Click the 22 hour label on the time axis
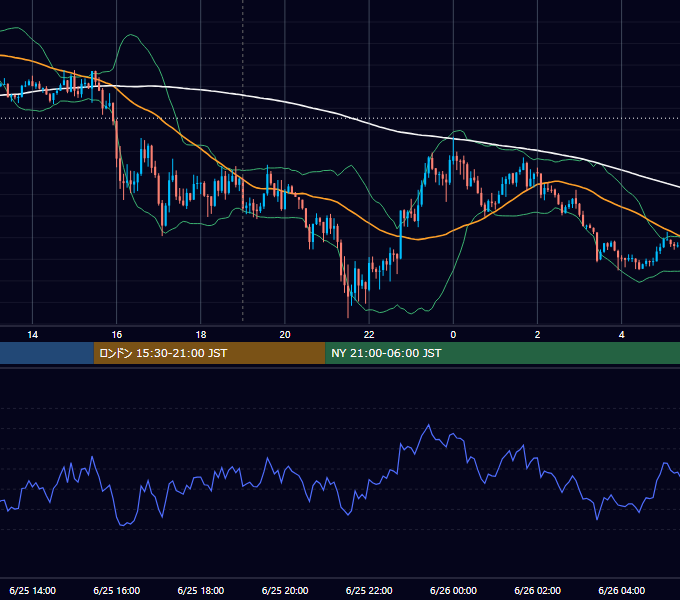This screenshot has width=680, height=600. click(x=369, y=335)
